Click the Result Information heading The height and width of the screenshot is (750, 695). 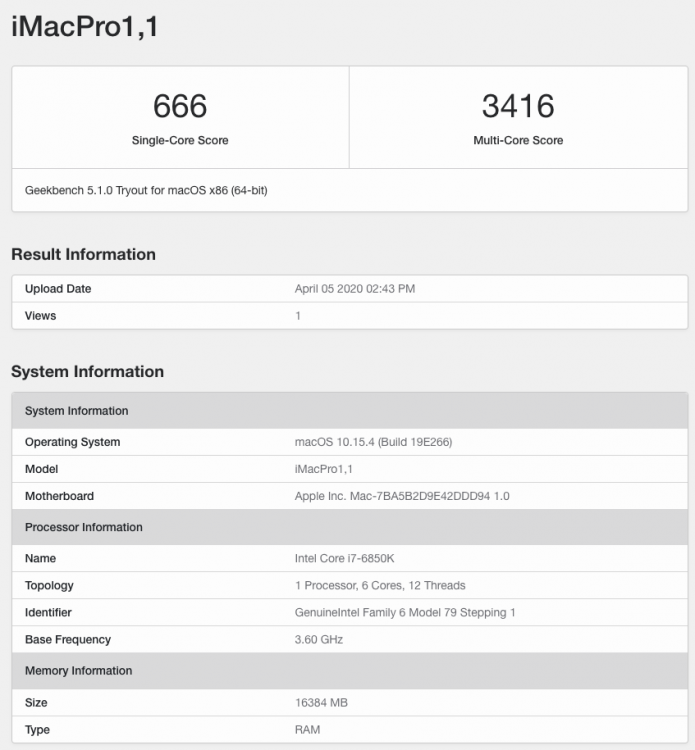(83, 254)
